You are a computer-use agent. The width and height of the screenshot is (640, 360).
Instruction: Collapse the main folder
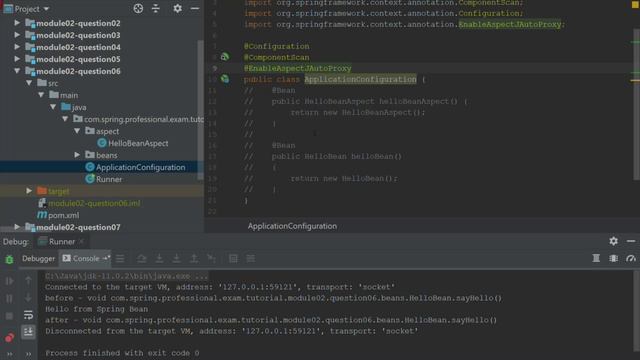coord(41,95)
